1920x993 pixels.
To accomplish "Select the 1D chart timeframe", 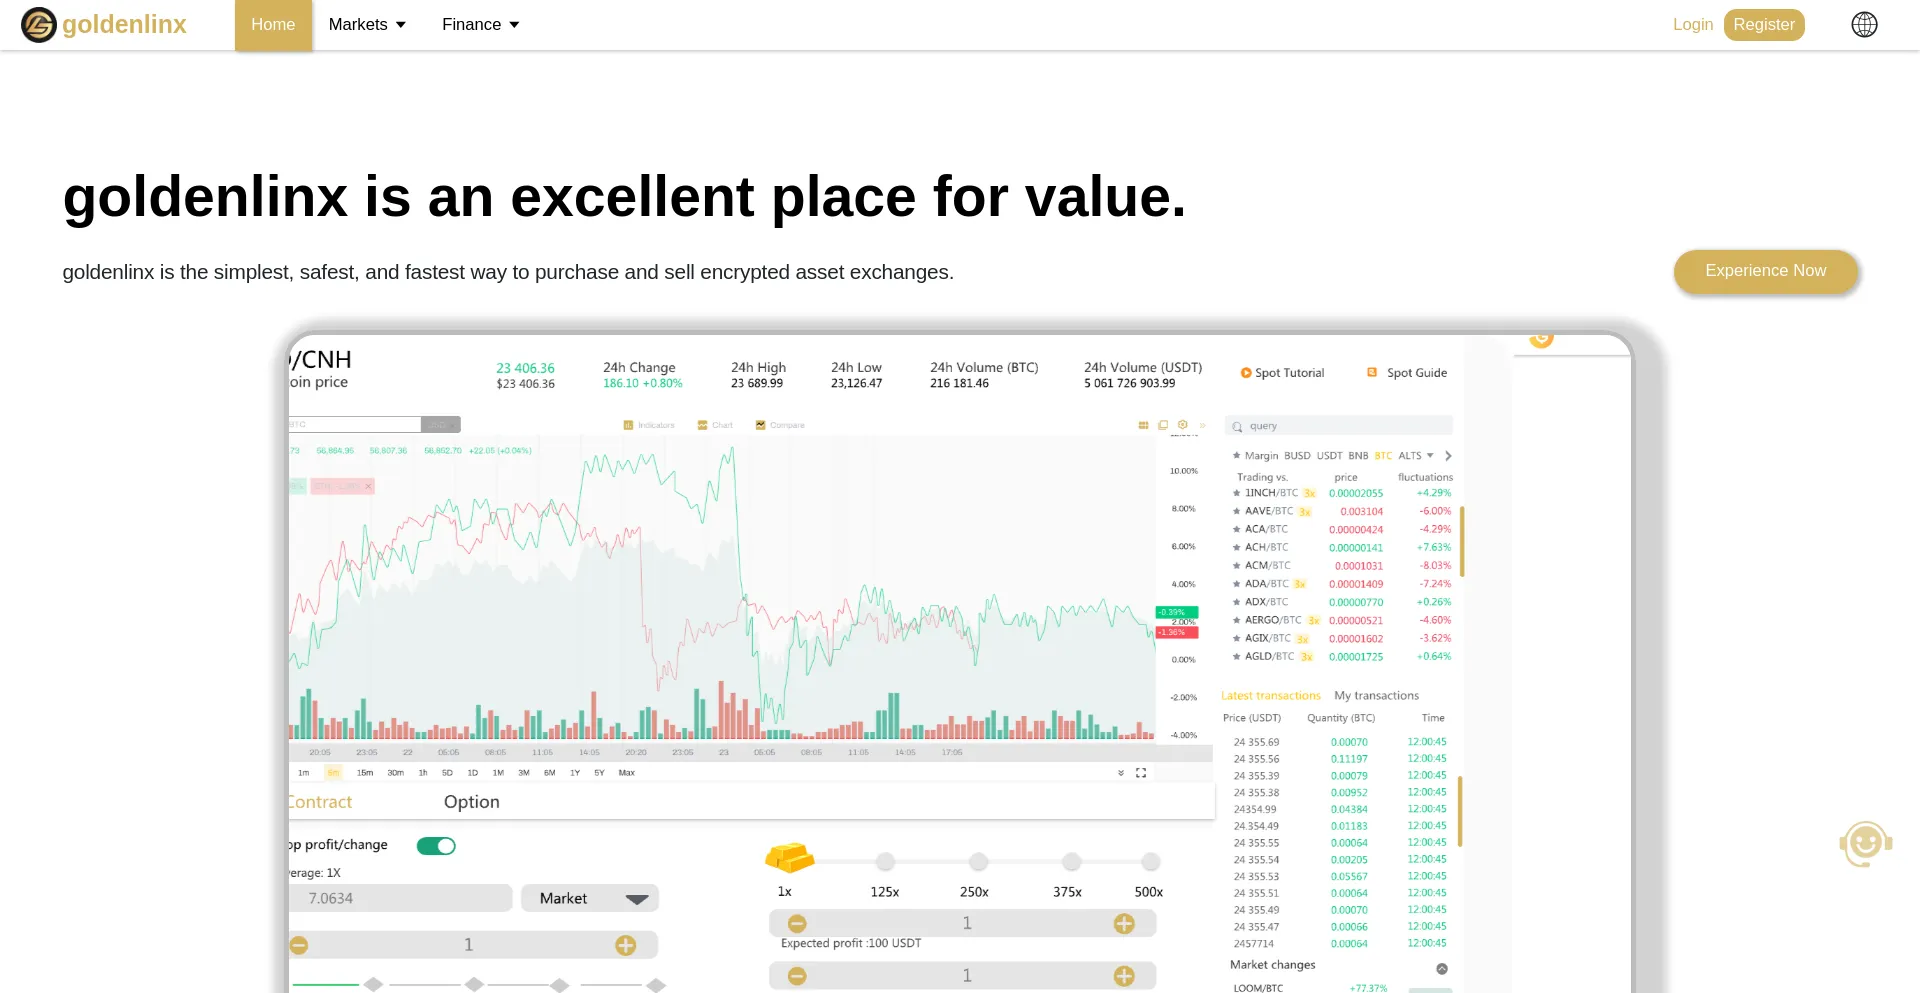I will (x=473, y=773).
